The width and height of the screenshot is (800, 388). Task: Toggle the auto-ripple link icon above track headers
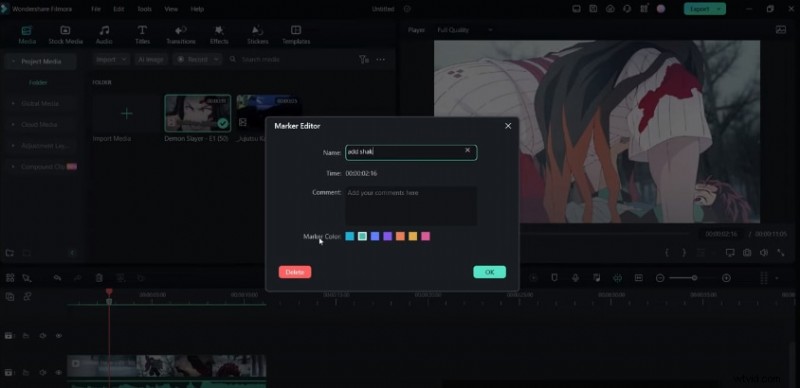[x=27, y=296]
